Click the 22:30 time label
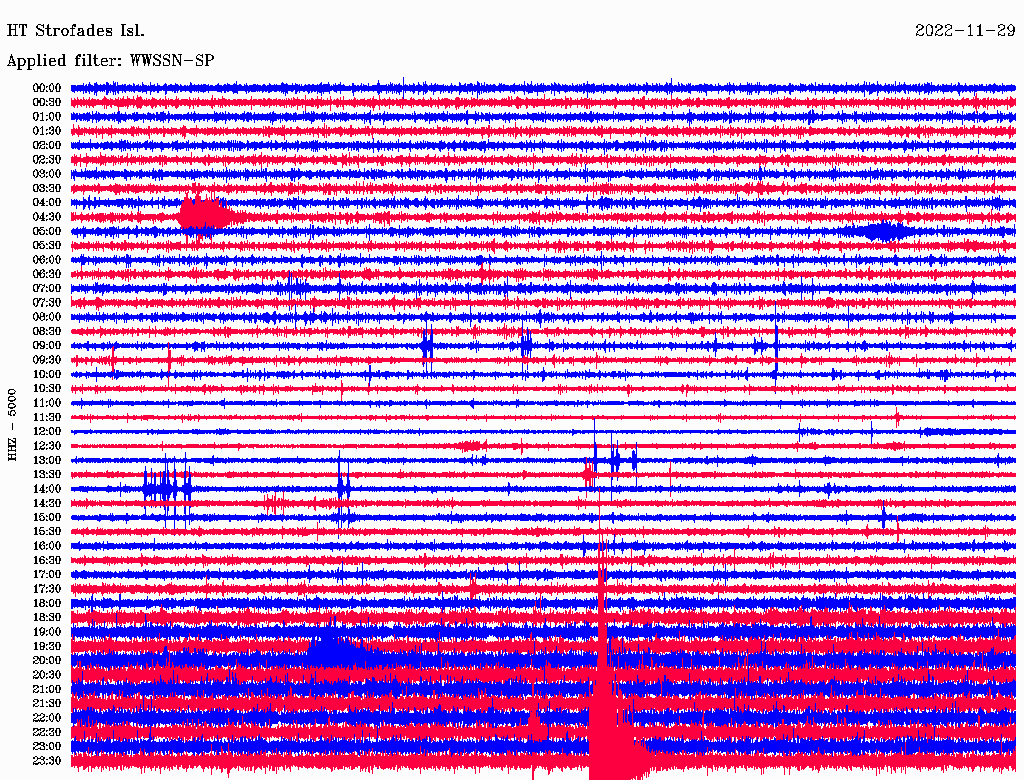Image resolution: width=1024 pixels, height=780 pixels. 47,732
